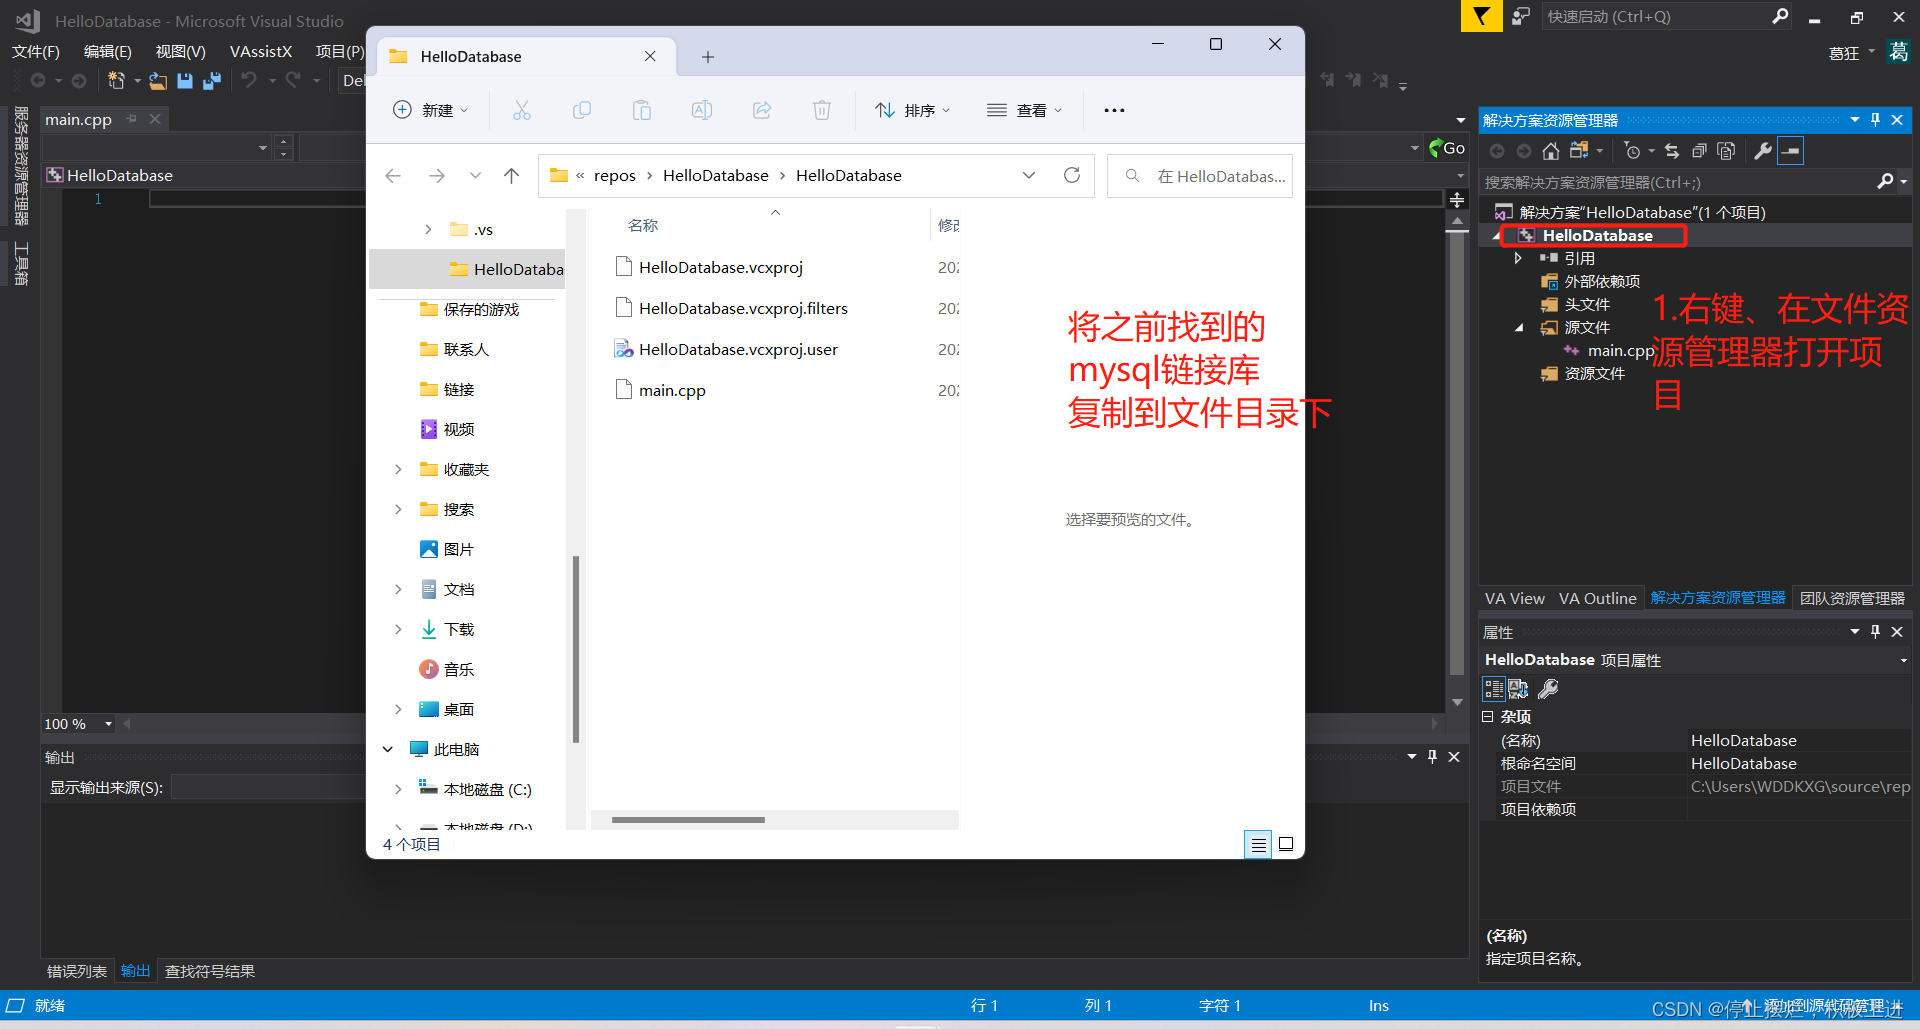Click the pending changes filter clock icon
The image size is (1920, 1029).
pyautogui.click(x=1633, y=151)
